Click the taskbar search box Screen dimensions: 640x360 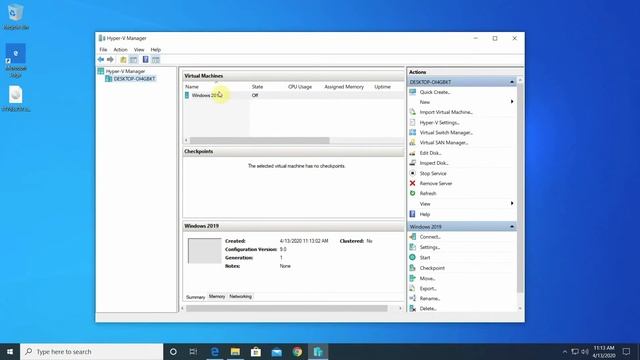(91, 351)
